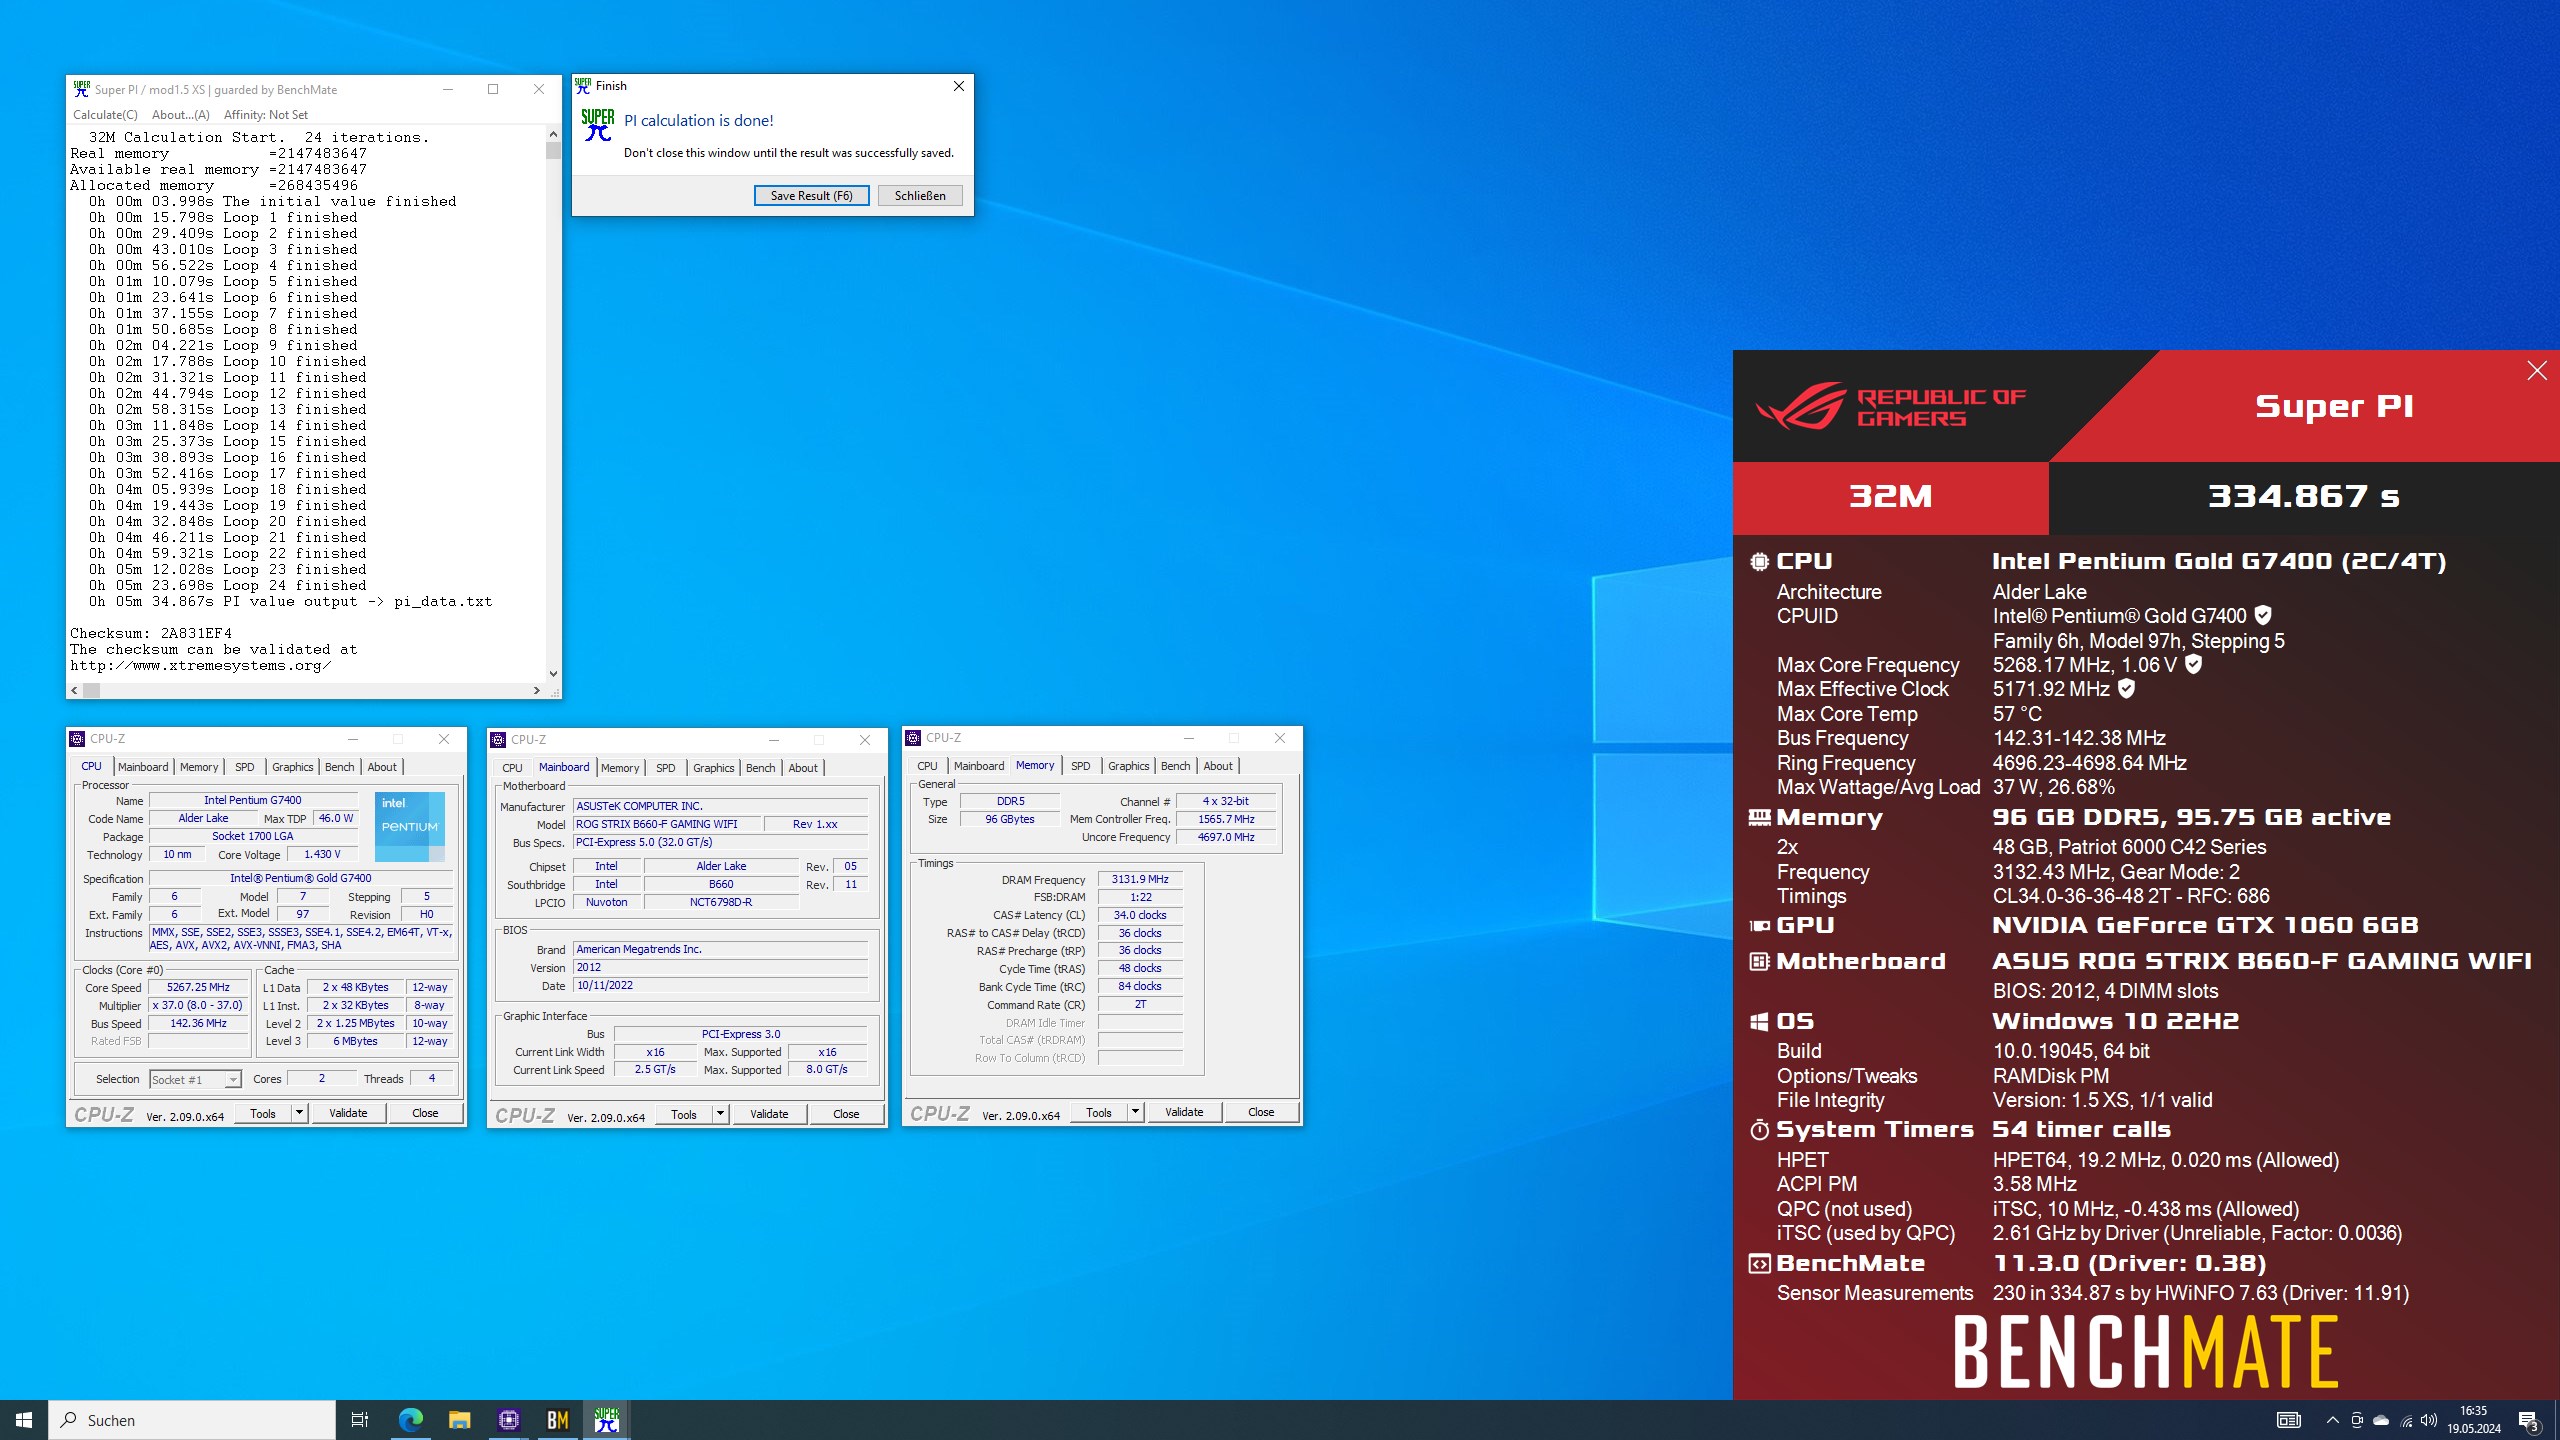Open Task View on the taskbar

pos(360,1420)
